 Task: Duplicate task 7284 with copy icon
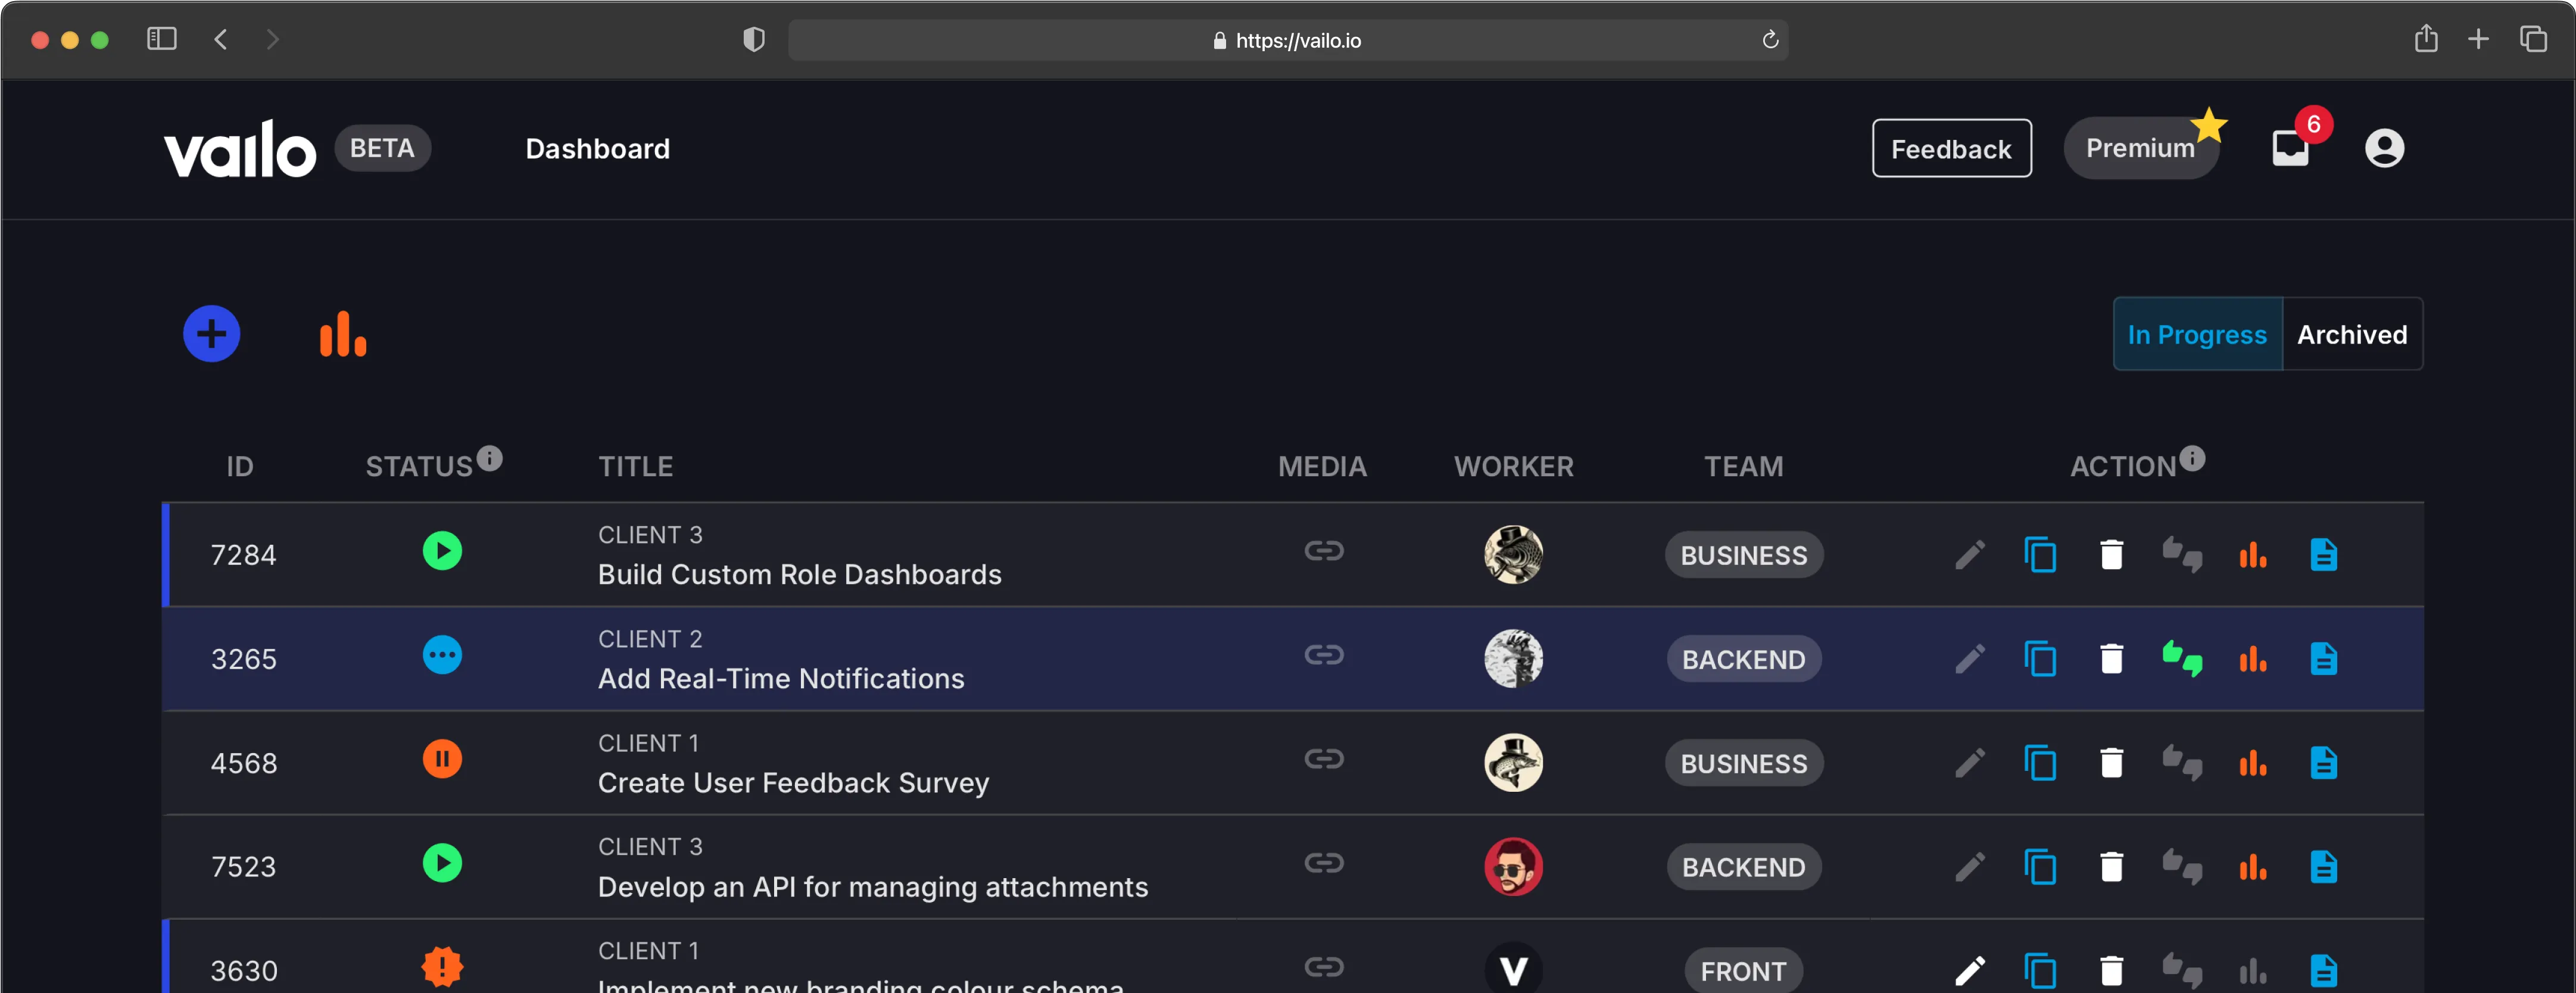pyautogui.click(x=2040, y=554)
